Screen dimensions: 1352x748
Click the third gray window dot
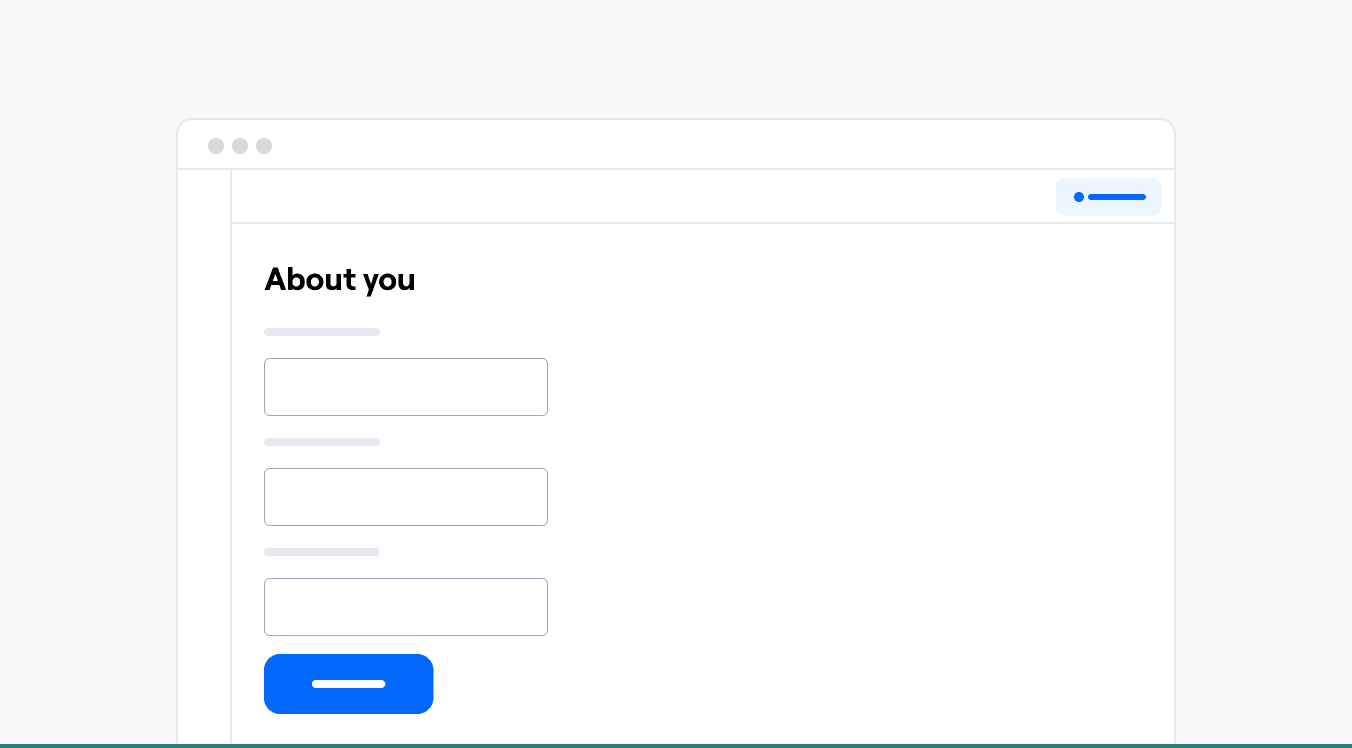(264, 146)
